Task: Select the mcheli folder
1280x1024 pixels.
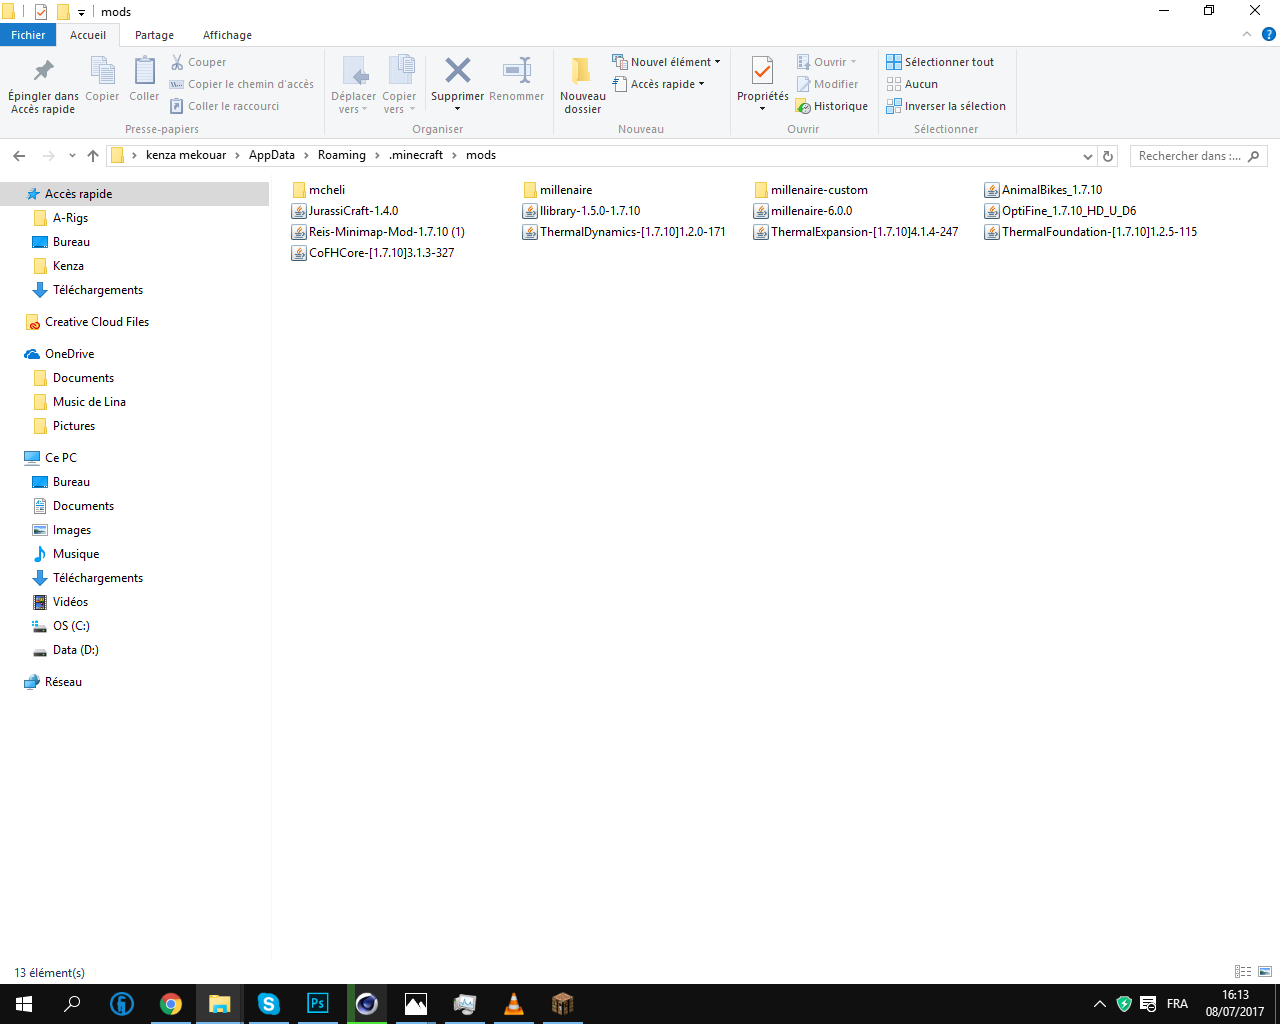Action: (x=319, y=190)
